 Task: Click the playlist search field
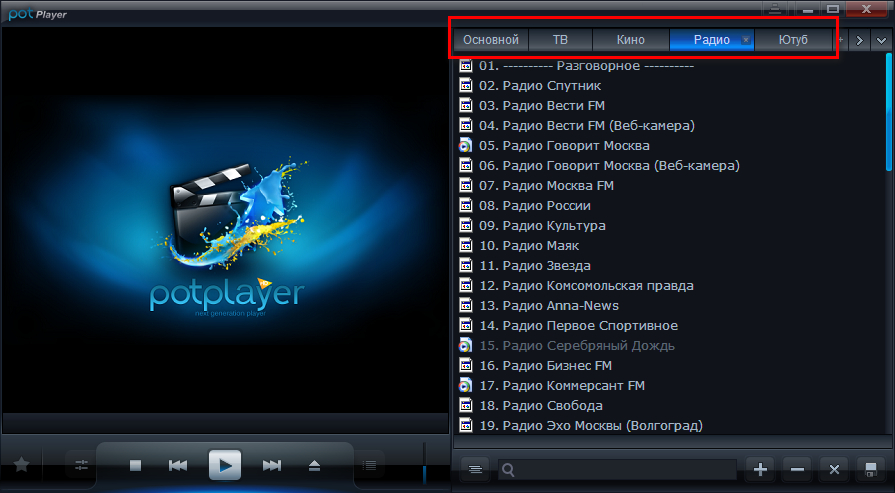tap(618, 470)
